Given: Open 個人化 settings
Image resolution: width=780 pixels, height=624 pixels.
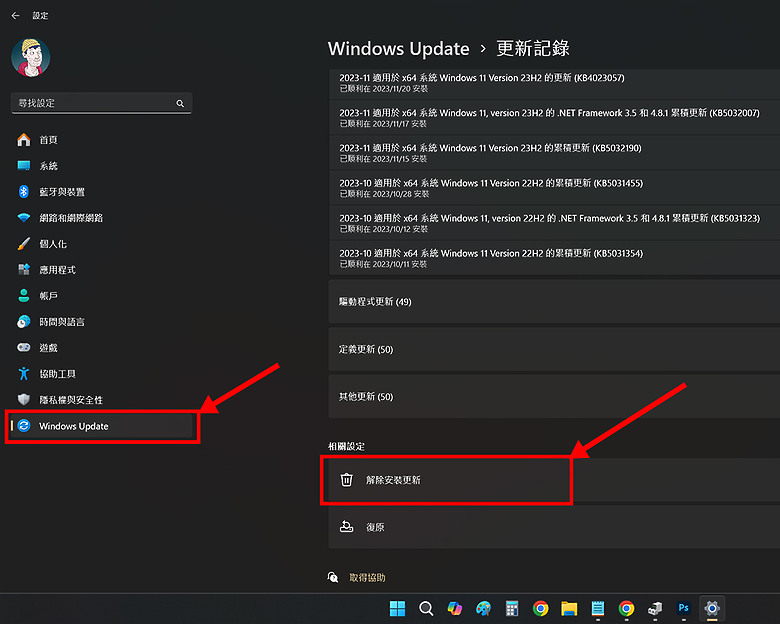Looking at the screenshot, I should click(101, 244).
